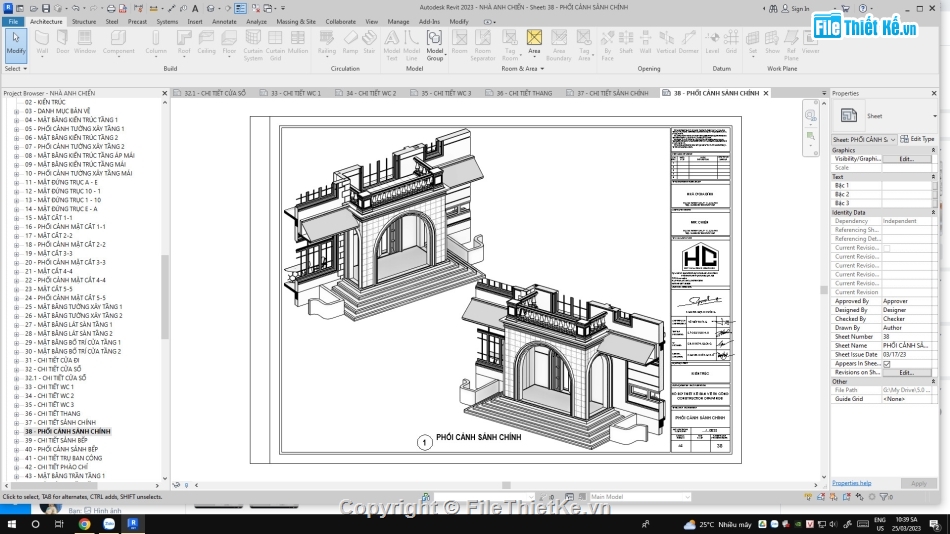
Task: Click Edit Type button
Action: pos(917,139)
